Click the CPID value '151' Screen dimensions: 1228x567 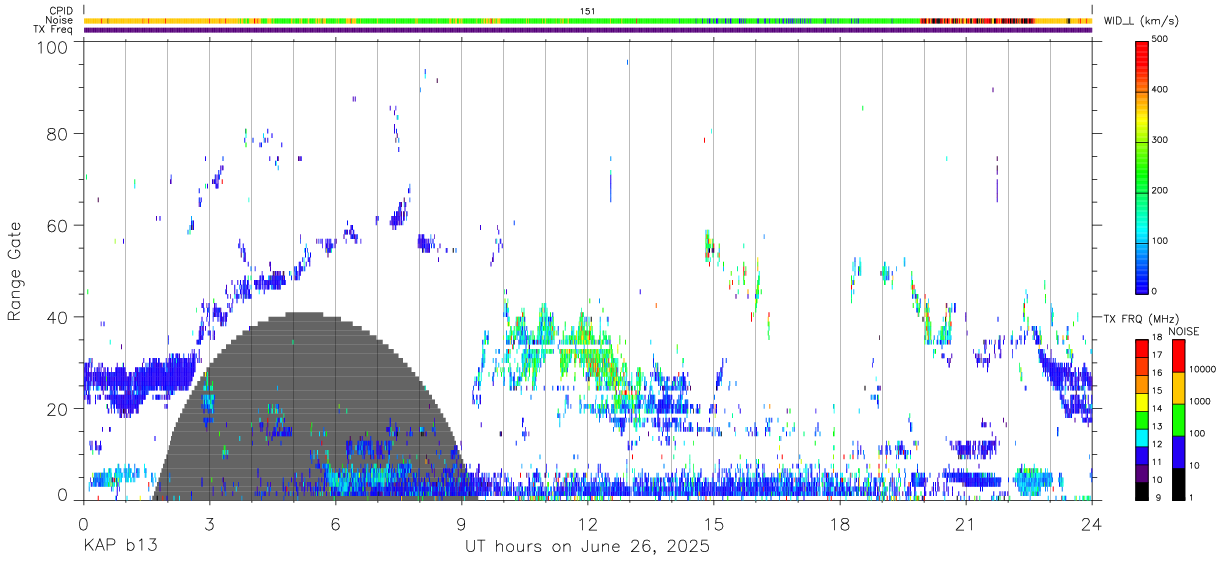587,11
